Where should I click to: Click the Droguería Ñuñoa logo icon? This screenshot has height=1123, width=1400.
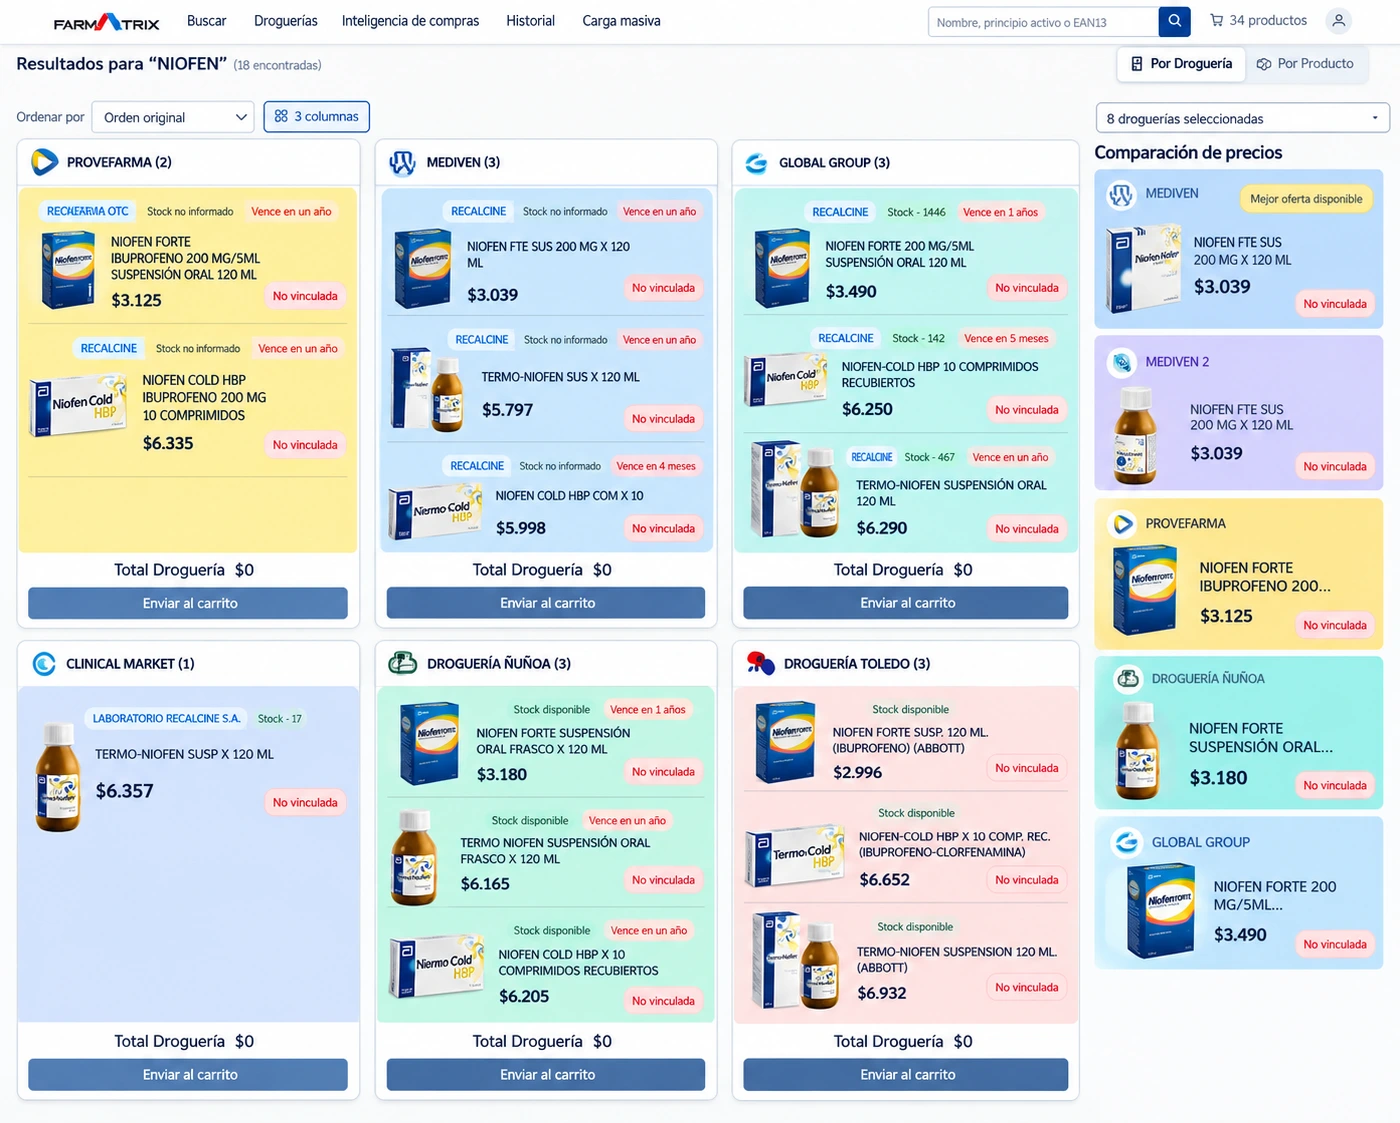pyautogui.click(x=402, y=663)
